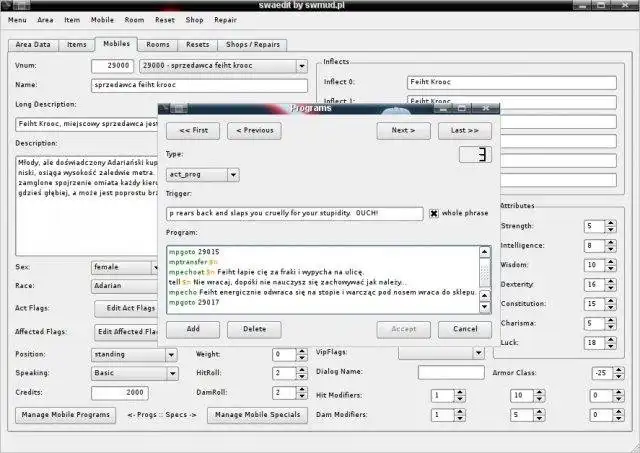Click Manage Mobile Specials button

click(258, 414)
